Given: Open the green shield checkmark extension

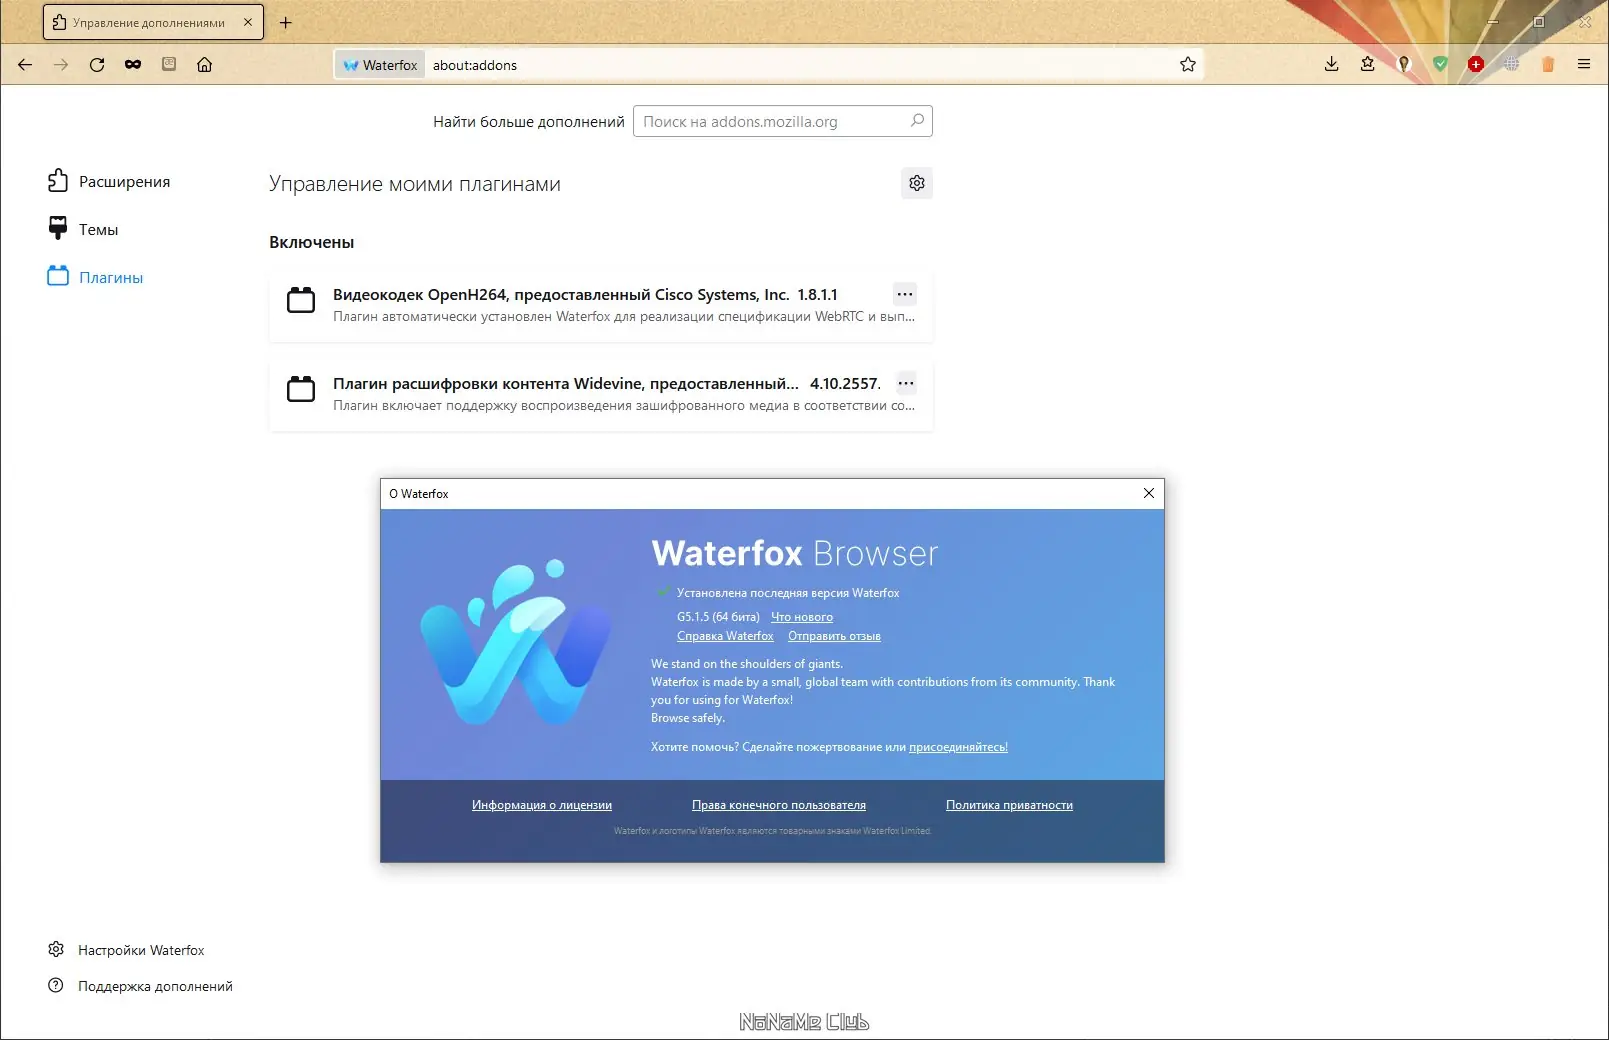Looking at the screenshot, I should click(1440, 64).
